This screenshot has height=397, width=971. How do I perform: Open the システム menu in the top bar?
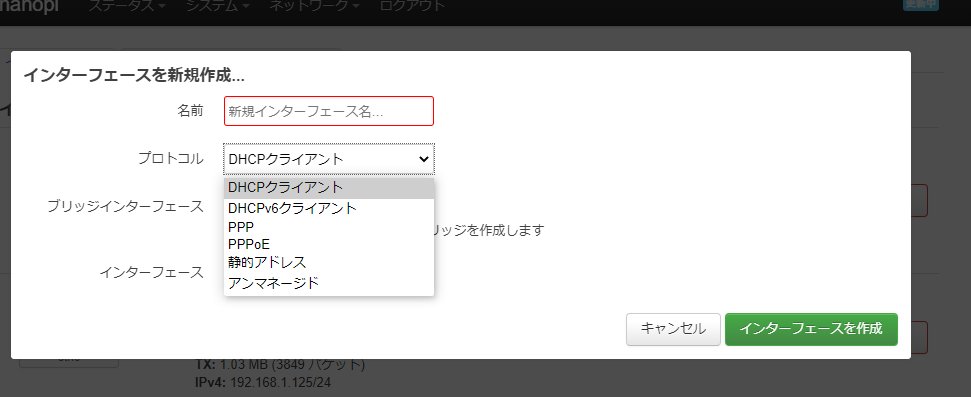(217, 6)
